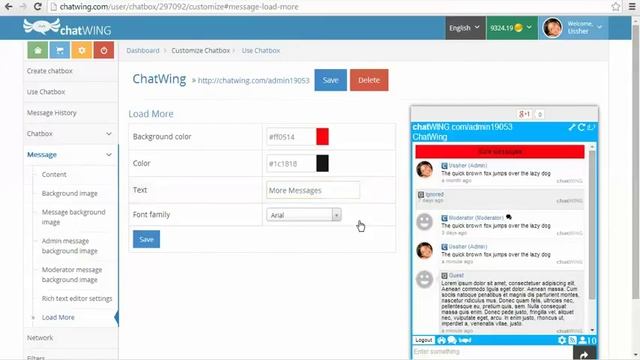
Task: Click the red Delete button
Action: coord(369,80)
